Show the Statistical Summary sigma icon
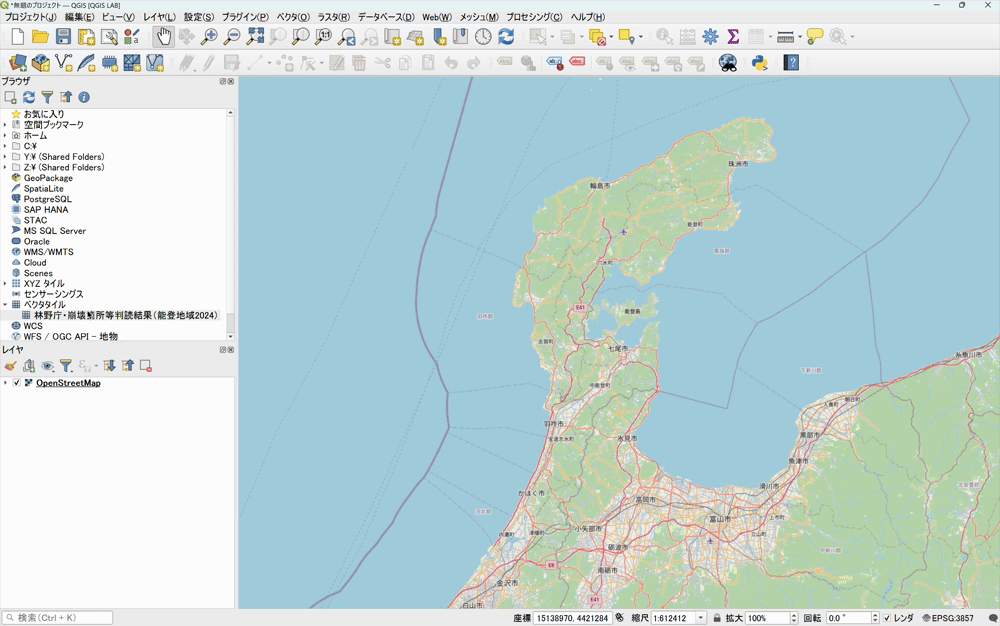This screenshot has height=626, width=1000. [733, 37]
